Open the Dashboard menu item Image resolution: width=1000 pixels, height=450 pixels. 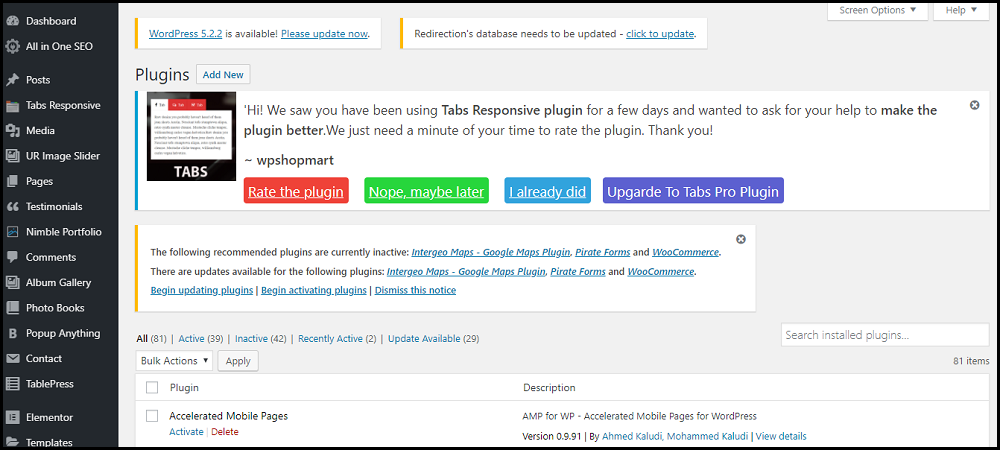[x=51, y=21]
